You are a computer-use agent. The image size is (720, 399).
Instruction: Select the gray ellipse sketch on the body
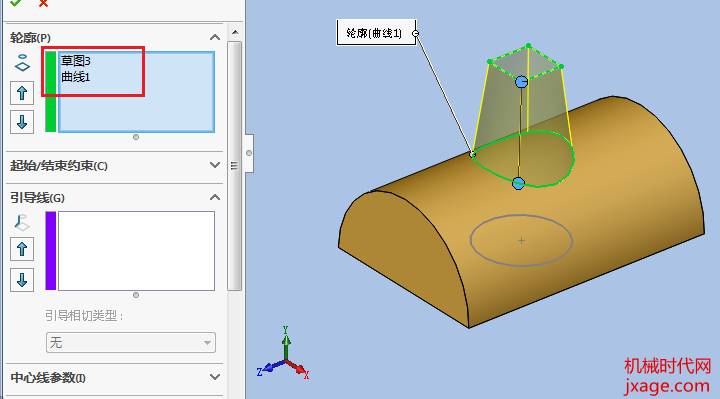(x=521, y=240)
